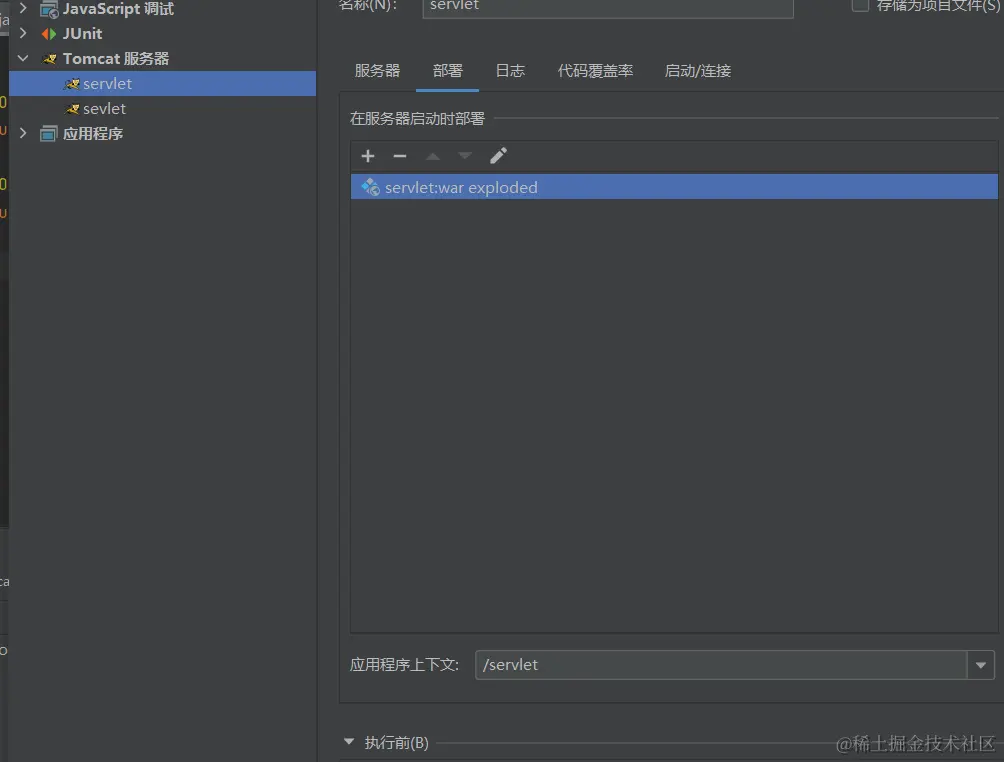Select servlet:war exploded in deployment list
This screenshot has height=762, width=1004.
point(674,187)
